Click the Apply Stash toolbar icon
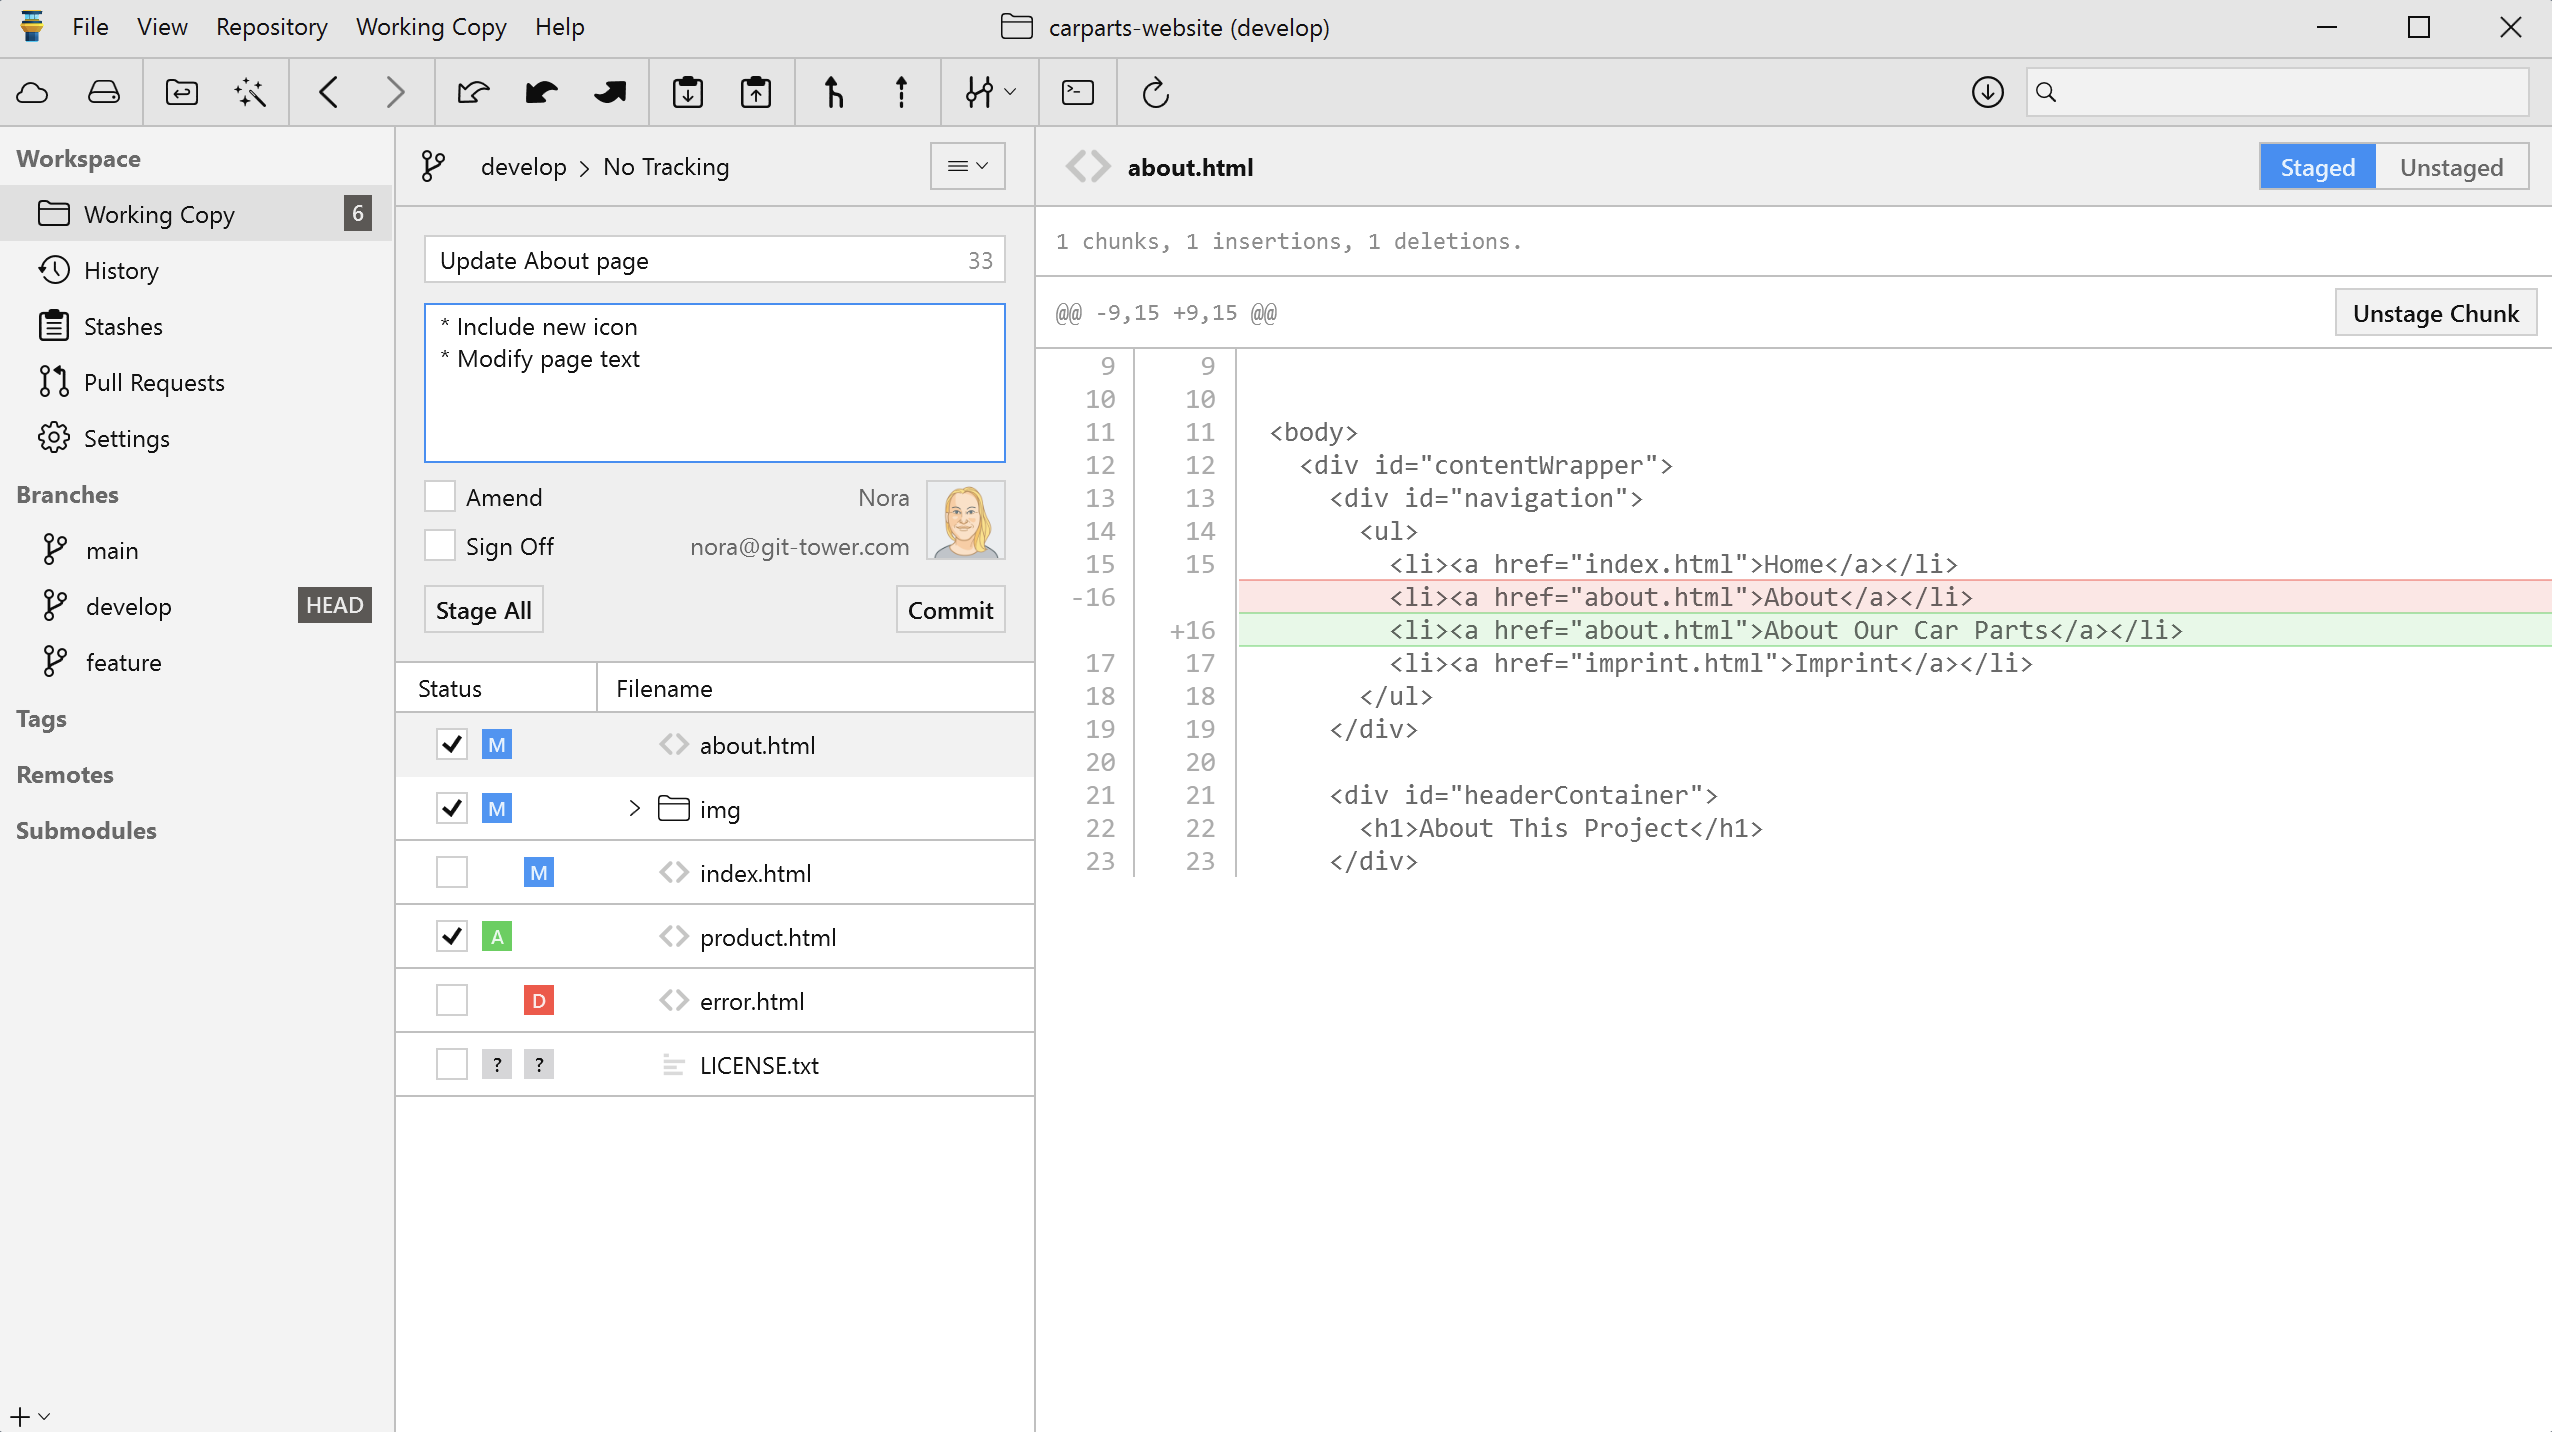This screenshot has width=2552, height=1432. (x=755, y=93)
